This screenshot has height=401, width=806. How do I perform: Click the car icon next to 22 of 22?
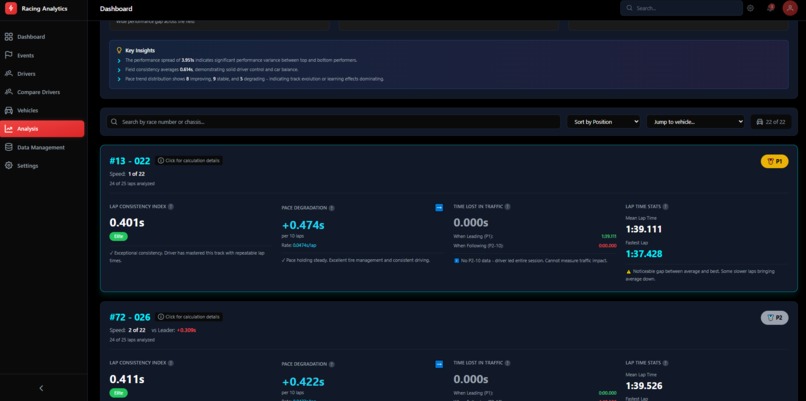point(760,122)
